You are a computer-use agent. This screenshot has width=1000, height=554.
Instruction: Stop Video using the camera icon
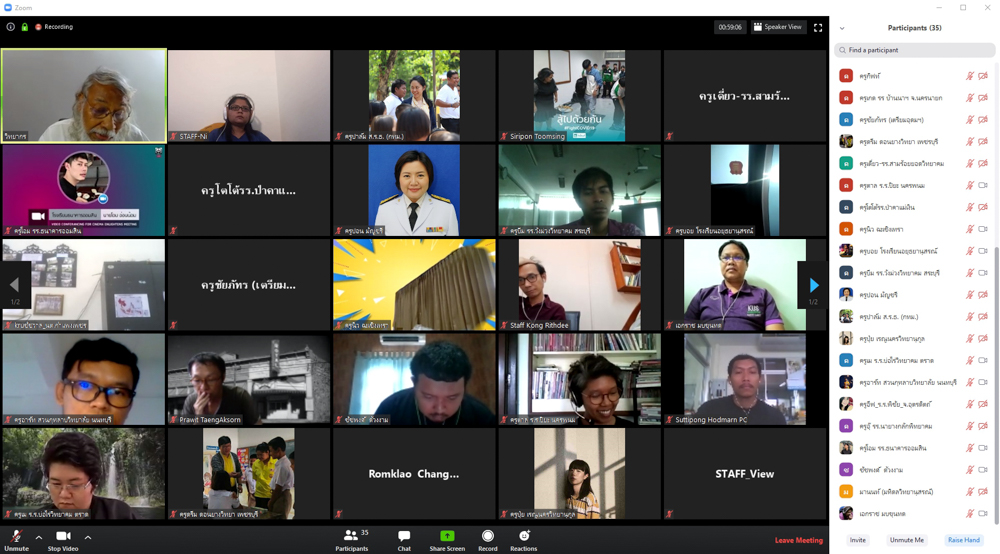(63, 538)
